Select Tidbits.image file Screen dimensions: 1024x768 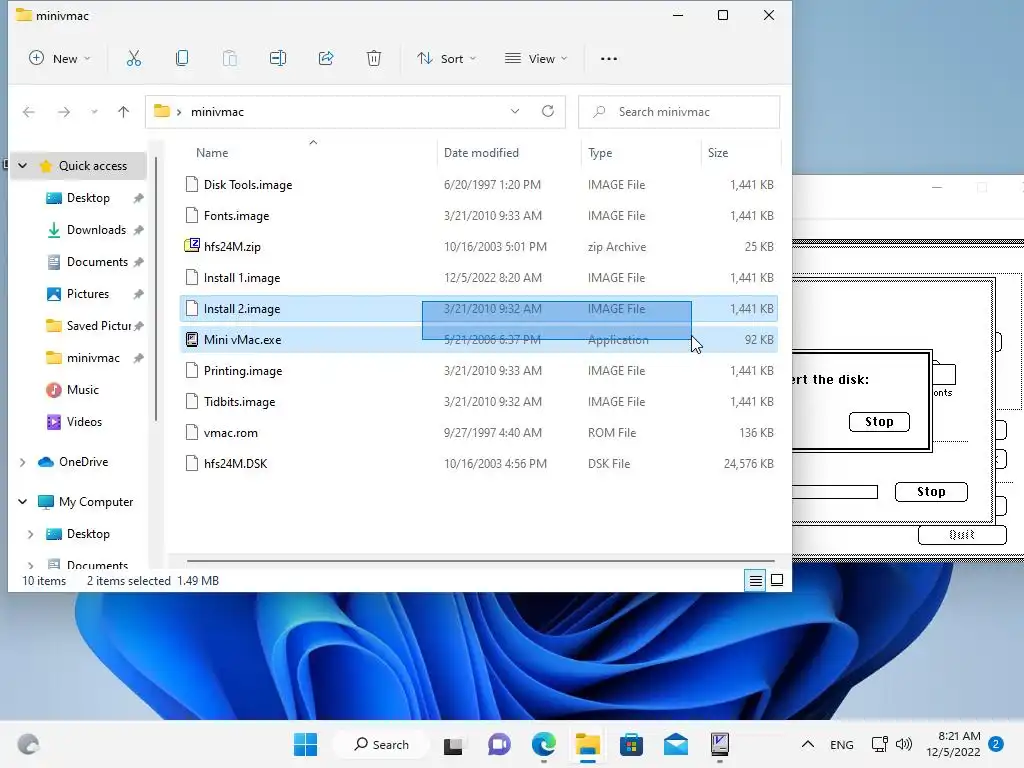point(479,402)
